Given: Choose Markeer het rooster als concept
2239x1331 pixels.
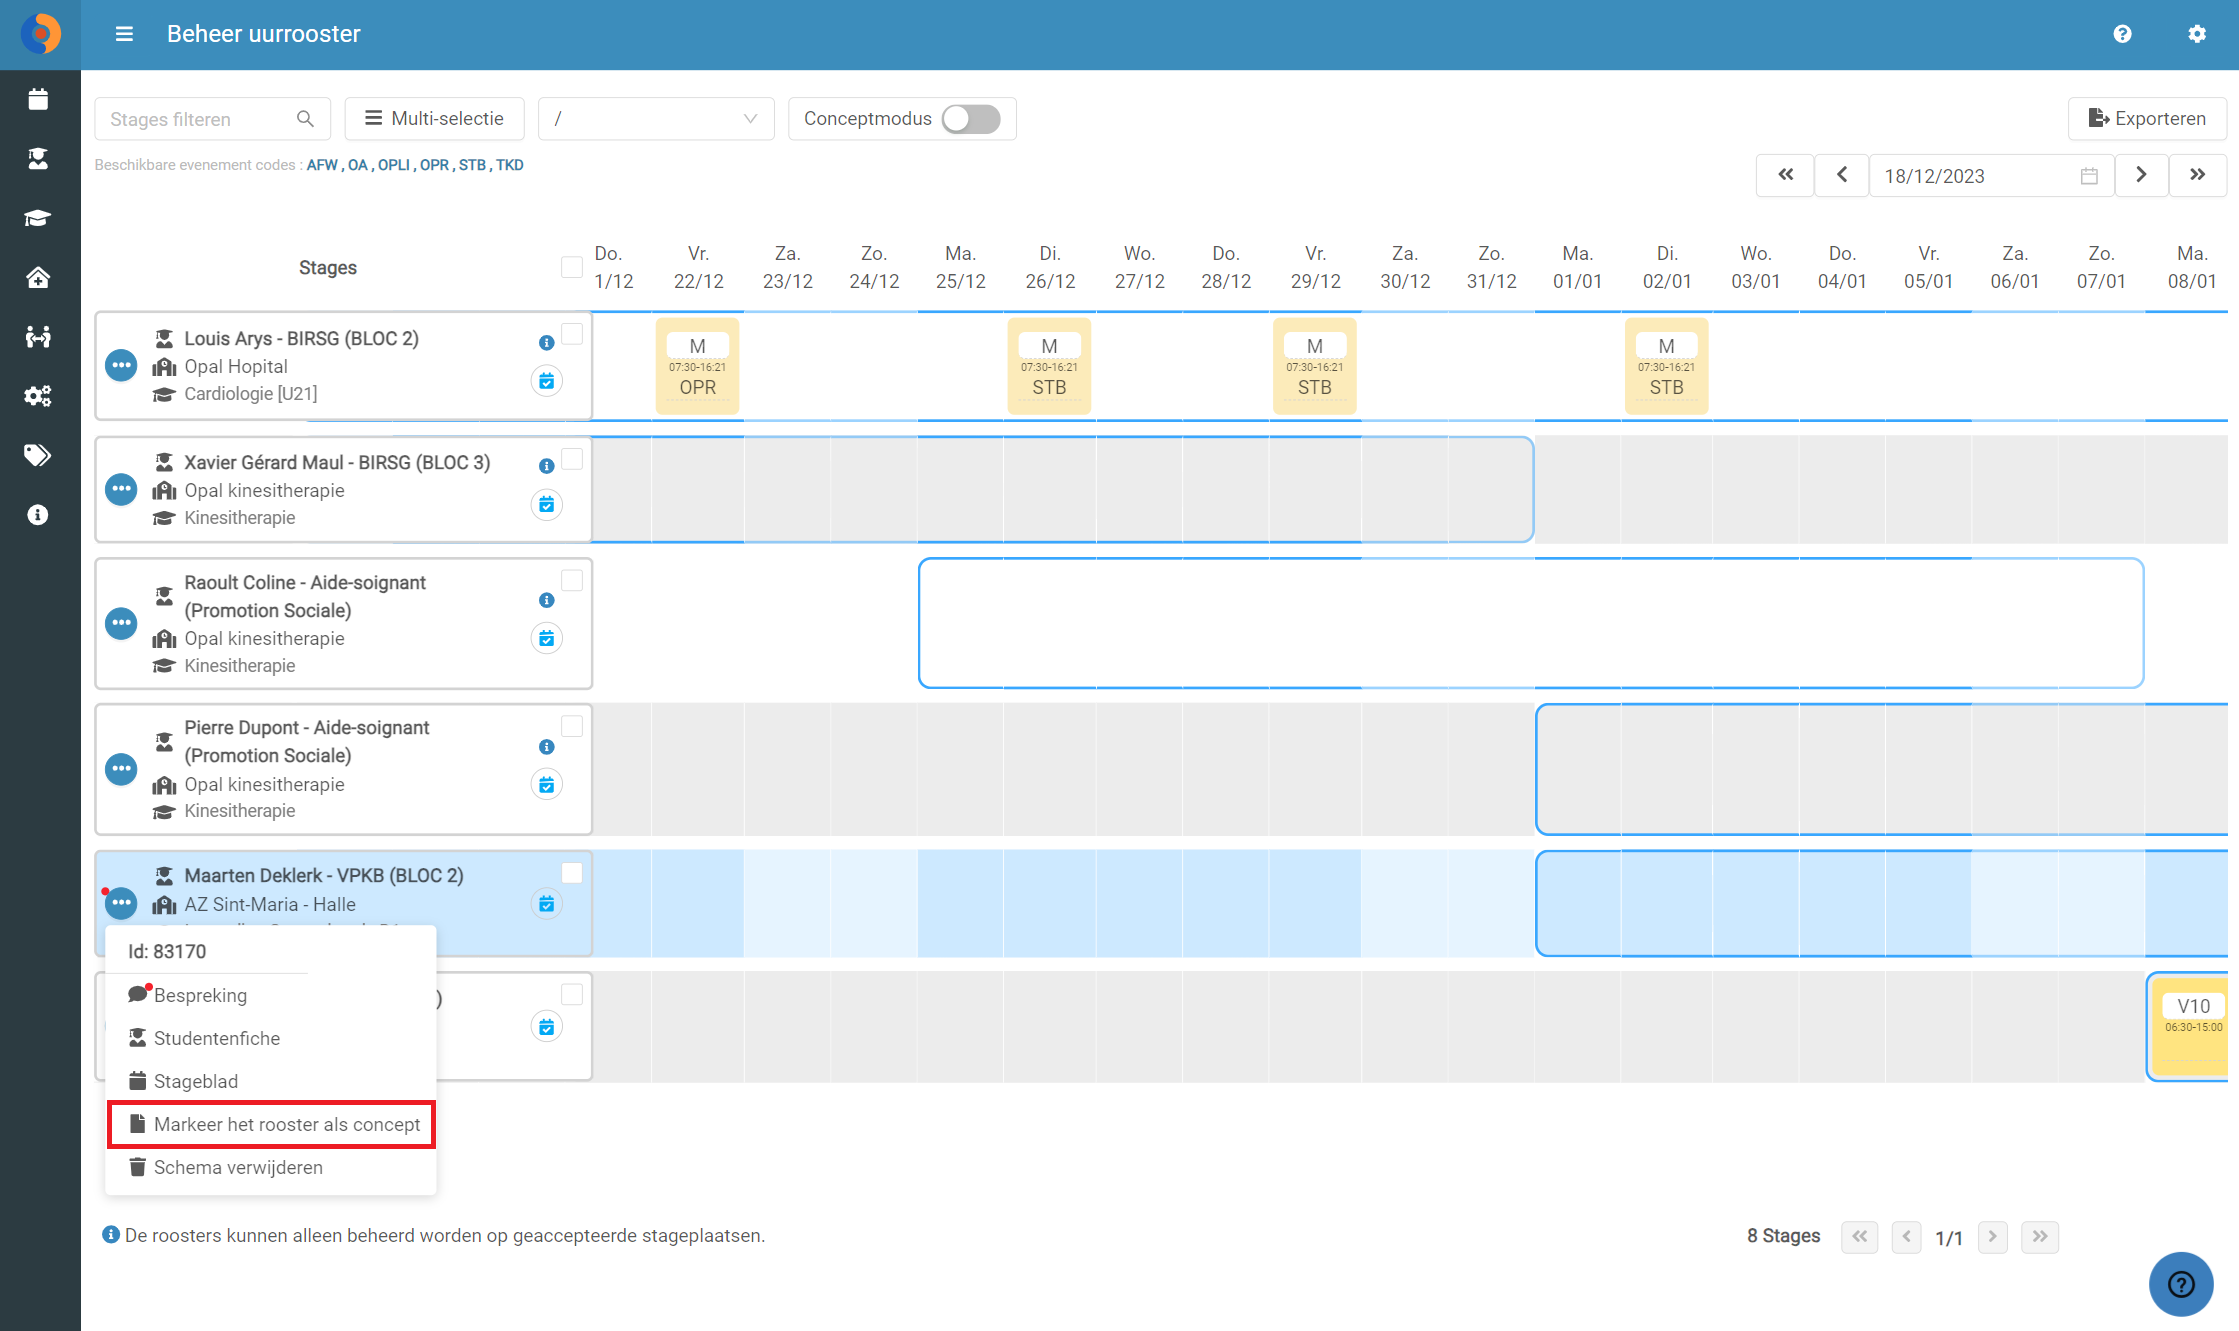Looking at the screenshot, I should point(272,1125).
